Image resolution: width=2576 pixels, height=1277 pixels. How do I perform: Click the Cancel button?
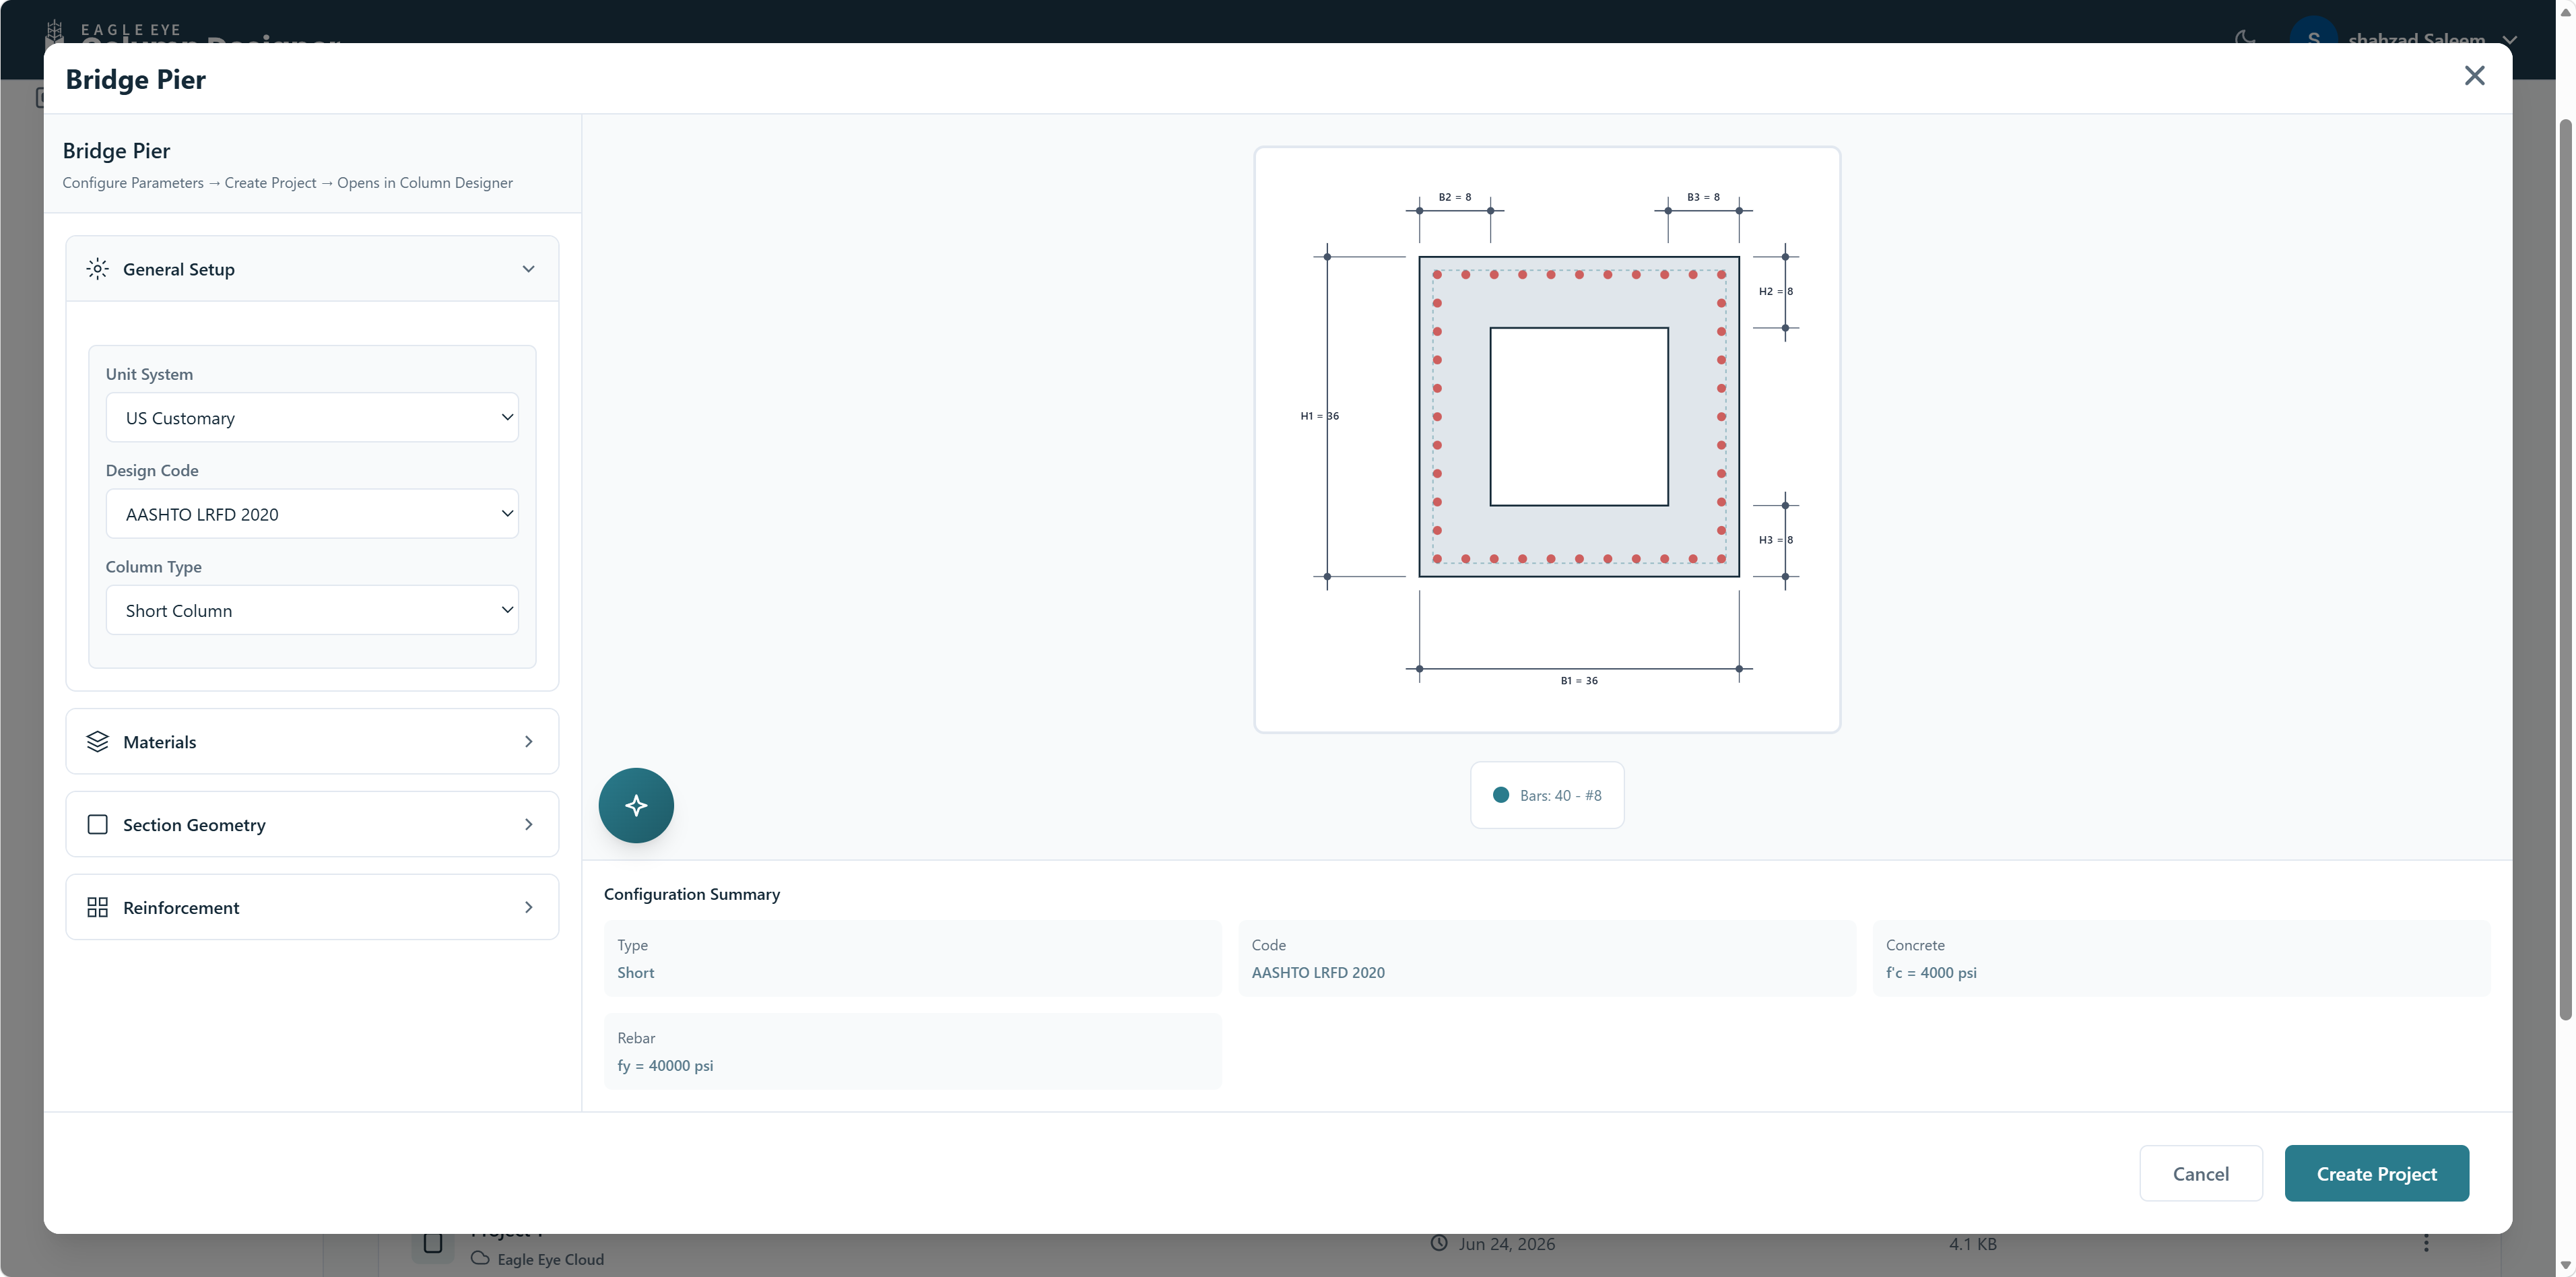[2200, 1173]
